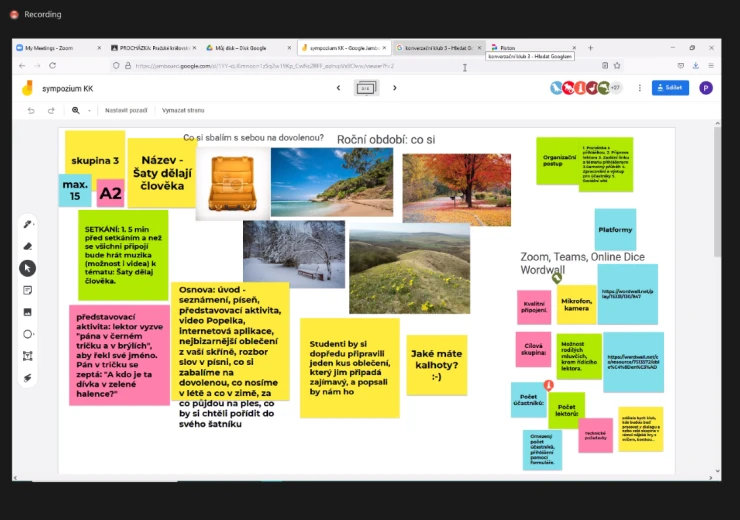Select the 'Název - Šaty dělají člověka' note

pyautogui.click(x=162, y=173)
